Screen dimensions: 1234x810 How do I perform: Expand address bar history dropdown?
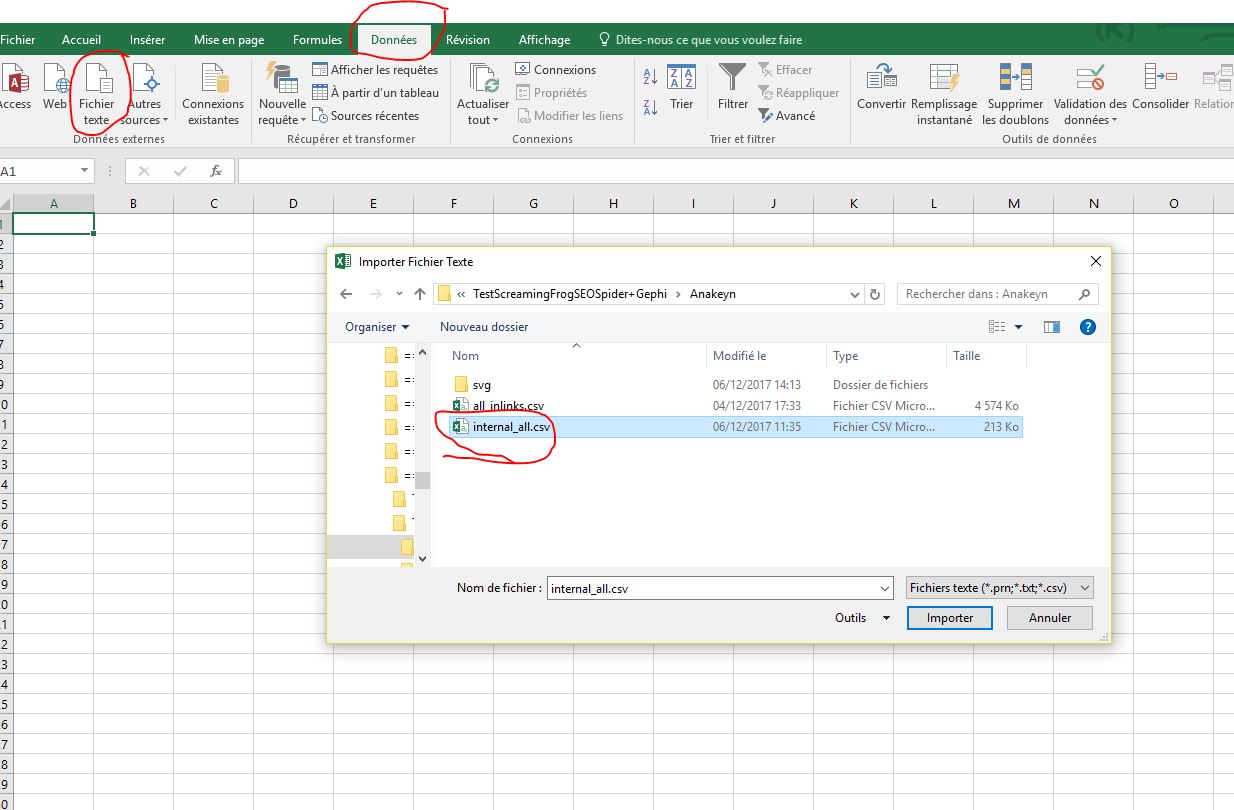point(854,294)
